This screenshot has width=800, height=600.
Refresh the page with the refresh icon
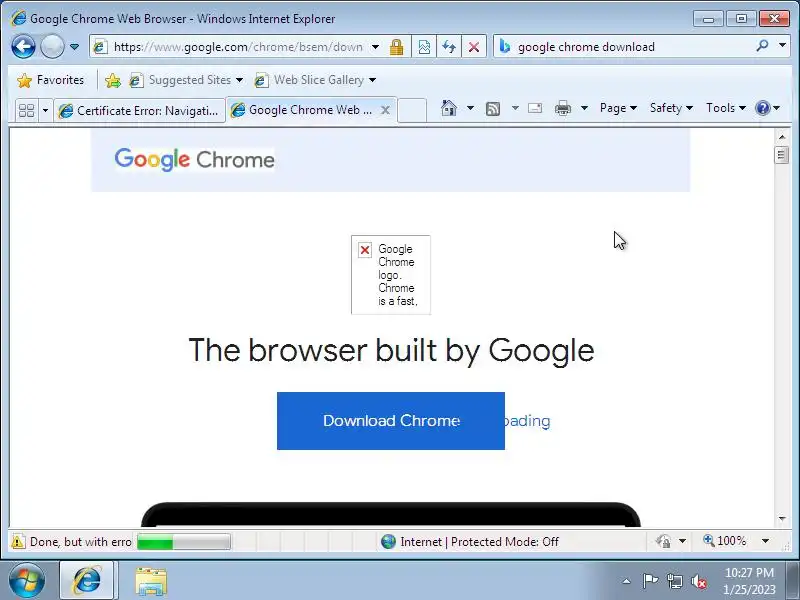coord(449,47)
